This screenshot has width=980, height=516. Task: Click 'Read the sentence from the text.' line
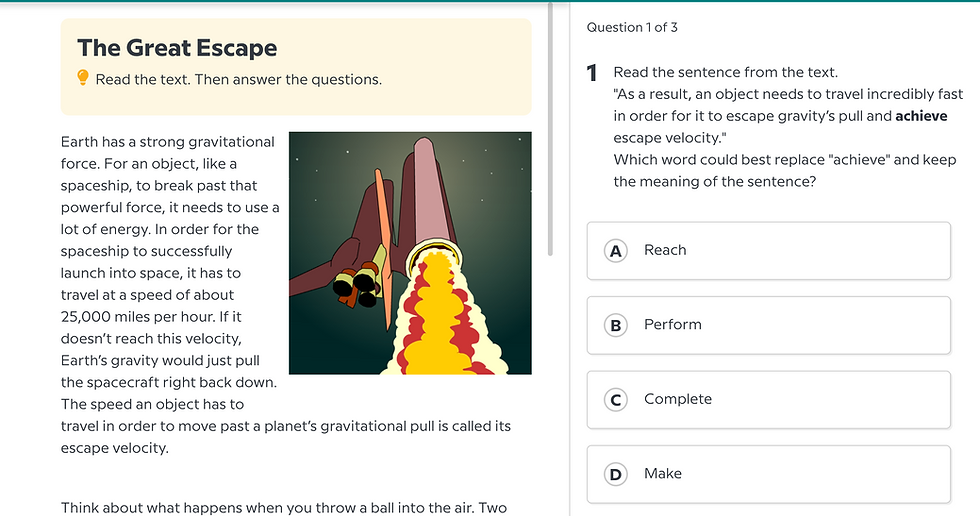pos(726,72)
